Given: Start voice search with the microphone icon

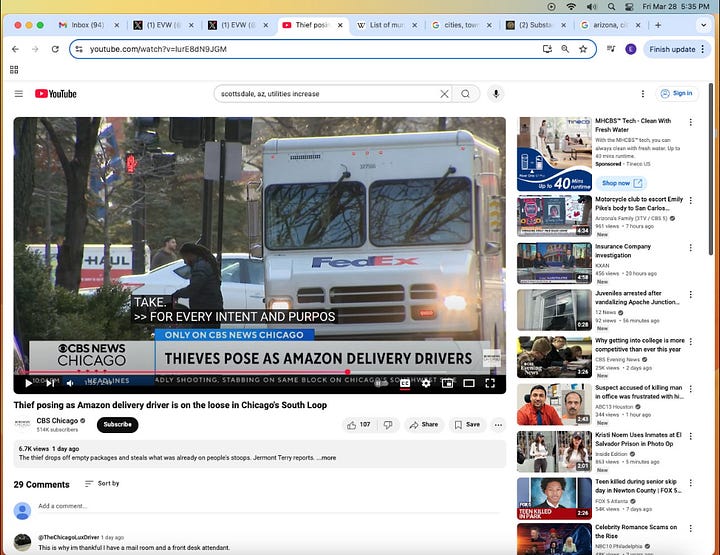Looking at the screenshot, I should tap(495, 94).
